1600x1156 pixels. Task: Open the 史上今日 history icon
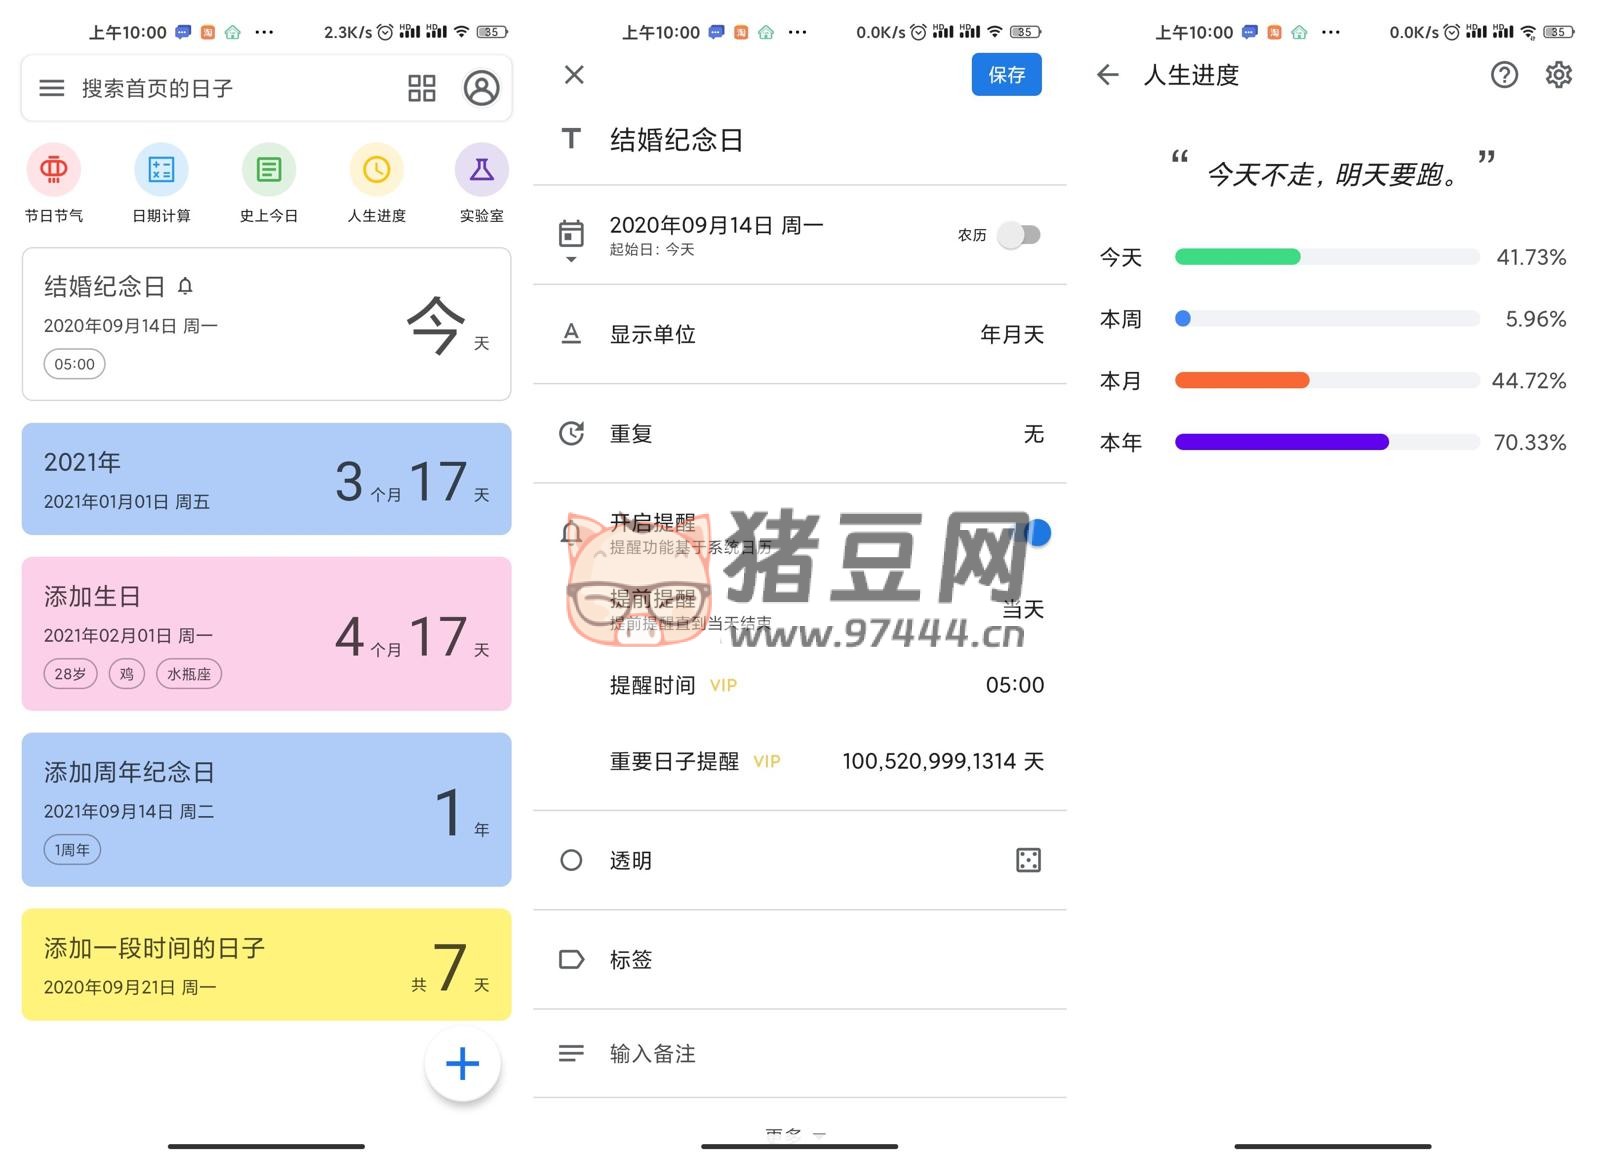tap(268, 170)
